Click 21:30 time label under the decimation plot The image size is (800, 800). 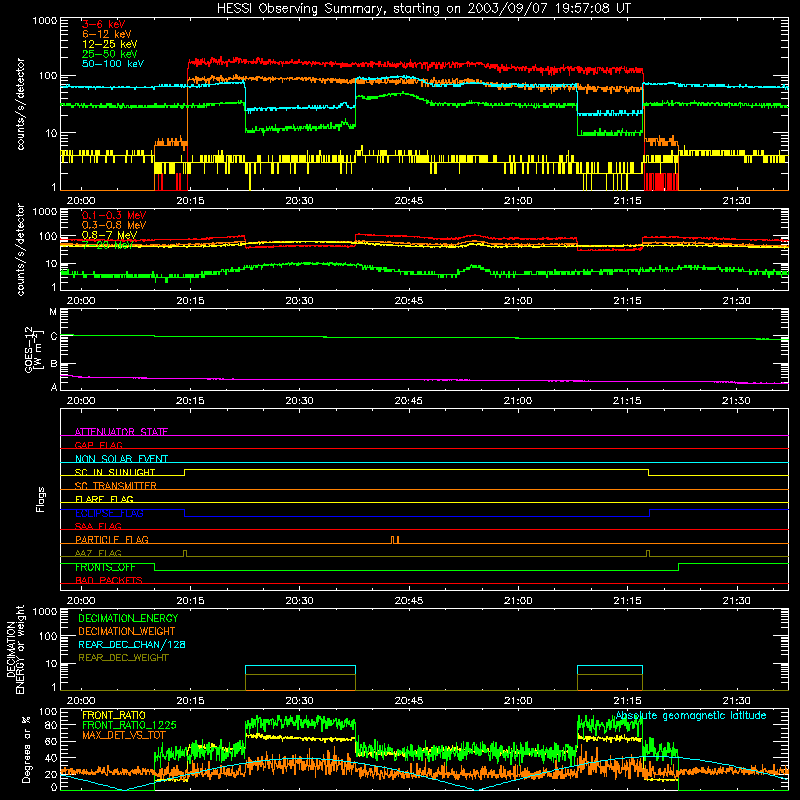click(736, 701)
